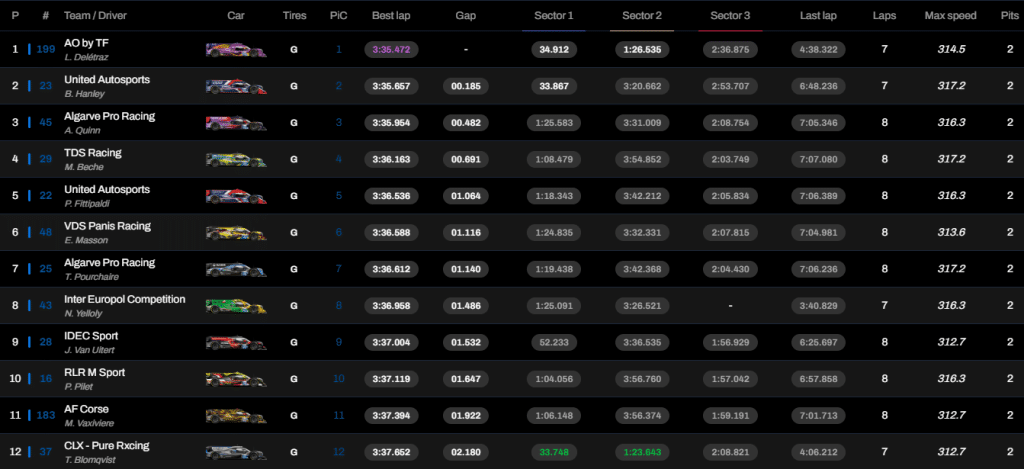The height and width of the screenshot is (469, 1024).
Task: Click the VDS Panis Racing car image
Action: [x=236, y=233]
